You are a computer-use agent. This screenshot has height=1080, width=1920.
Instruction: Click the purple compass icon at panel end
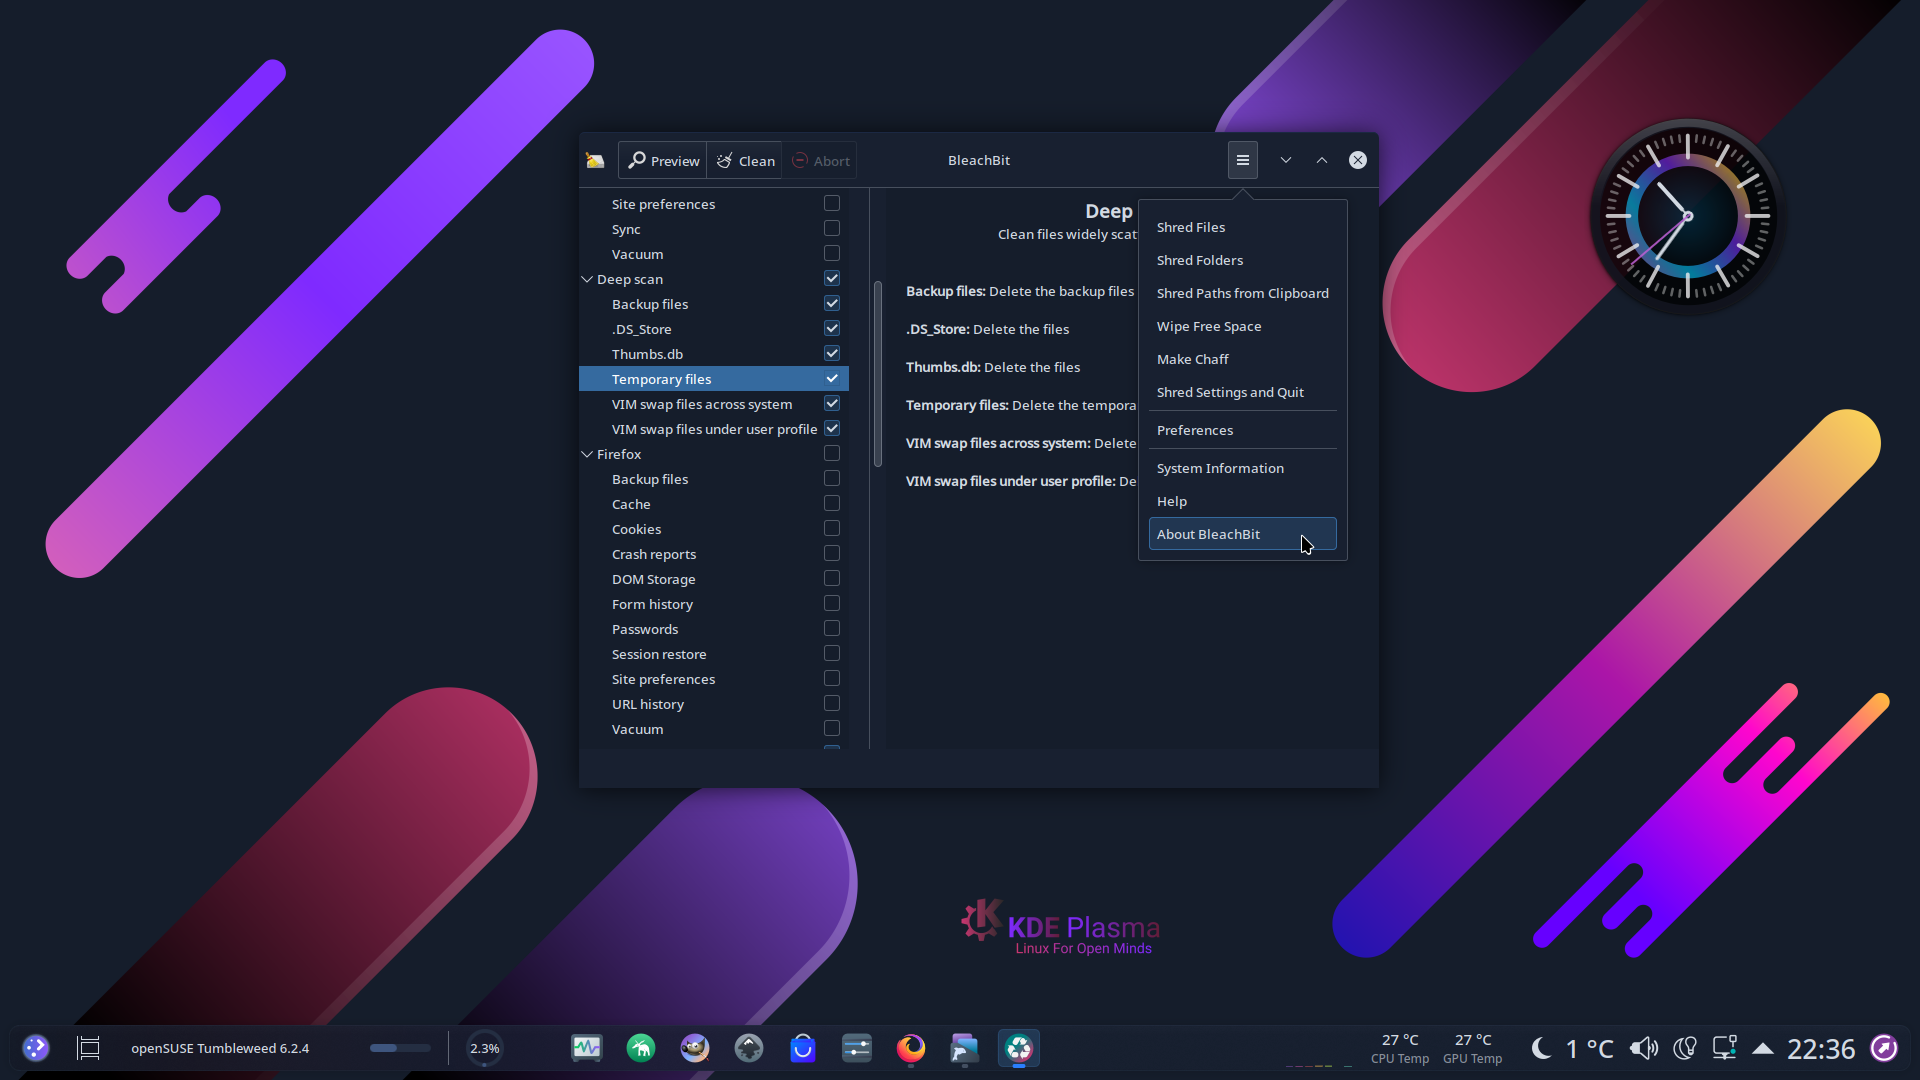pyautogui.click(x=1884, y=1048)
